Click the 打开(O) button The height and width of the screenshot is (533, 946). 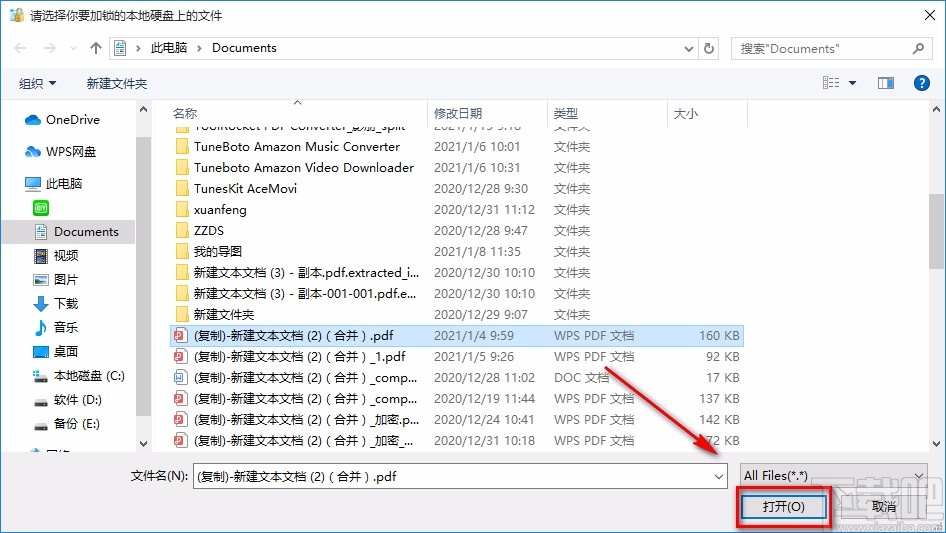784,507
